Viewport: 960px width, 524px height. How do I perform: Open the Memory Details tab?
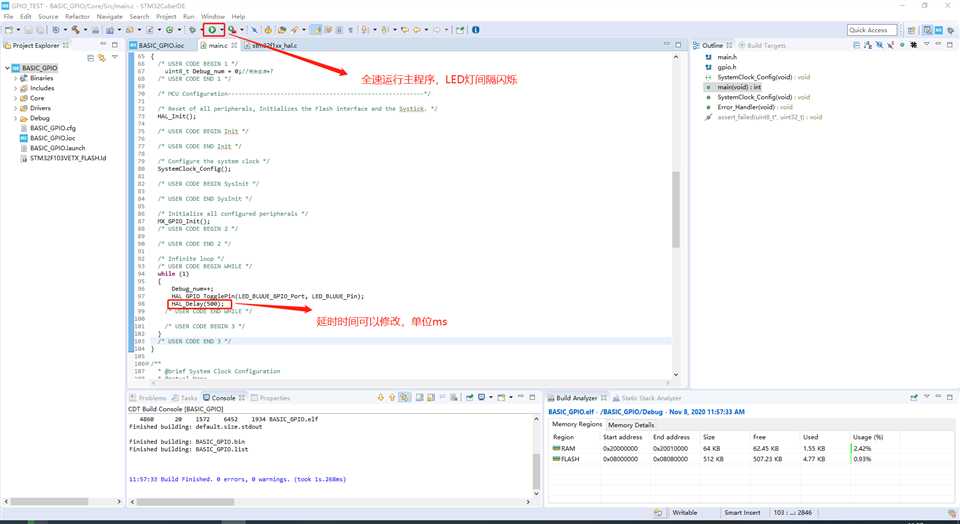tap(631, 425)
